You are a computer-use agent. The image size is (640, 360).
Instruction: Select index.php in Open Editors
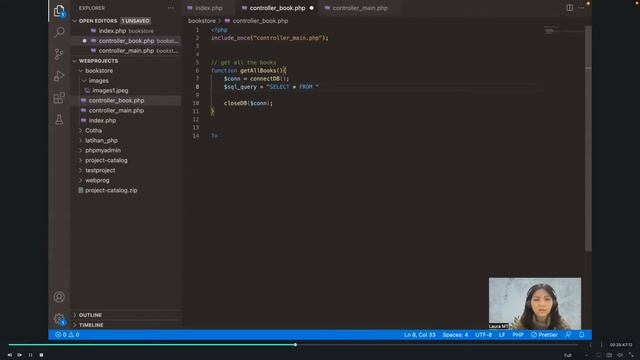pyautogui.click(x=127, y=31)
